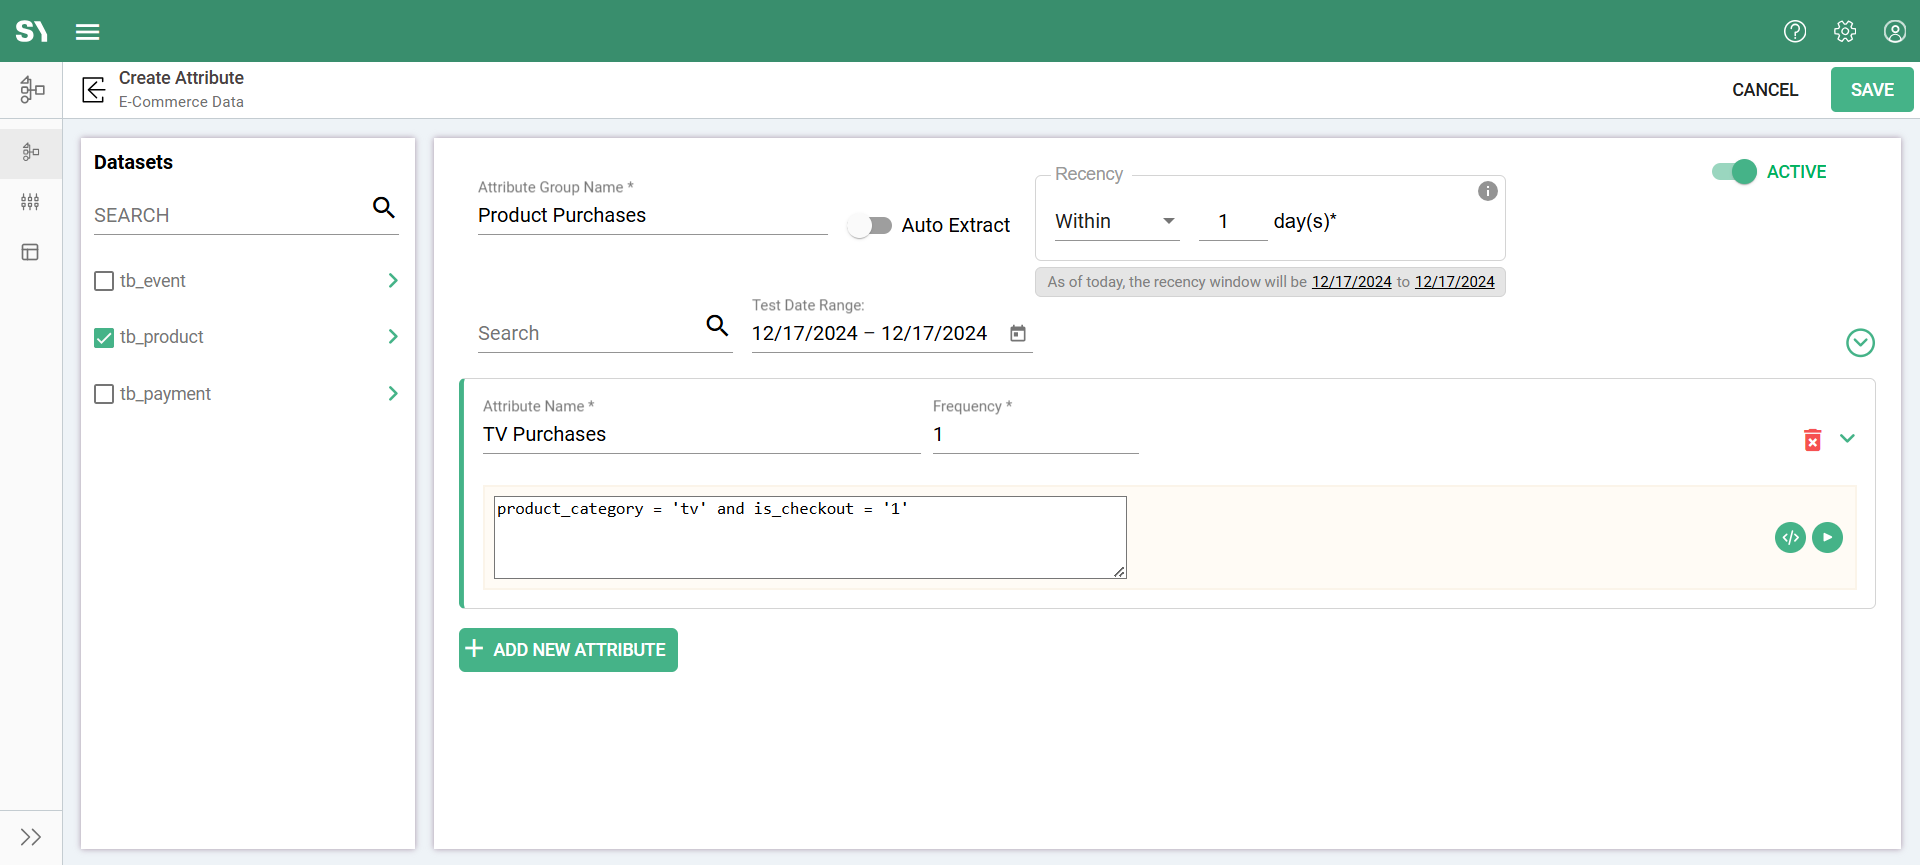The height and width of the screenshot is (865, 1920).
Task: Run the attribute query play button
Action: [1827, 538]
